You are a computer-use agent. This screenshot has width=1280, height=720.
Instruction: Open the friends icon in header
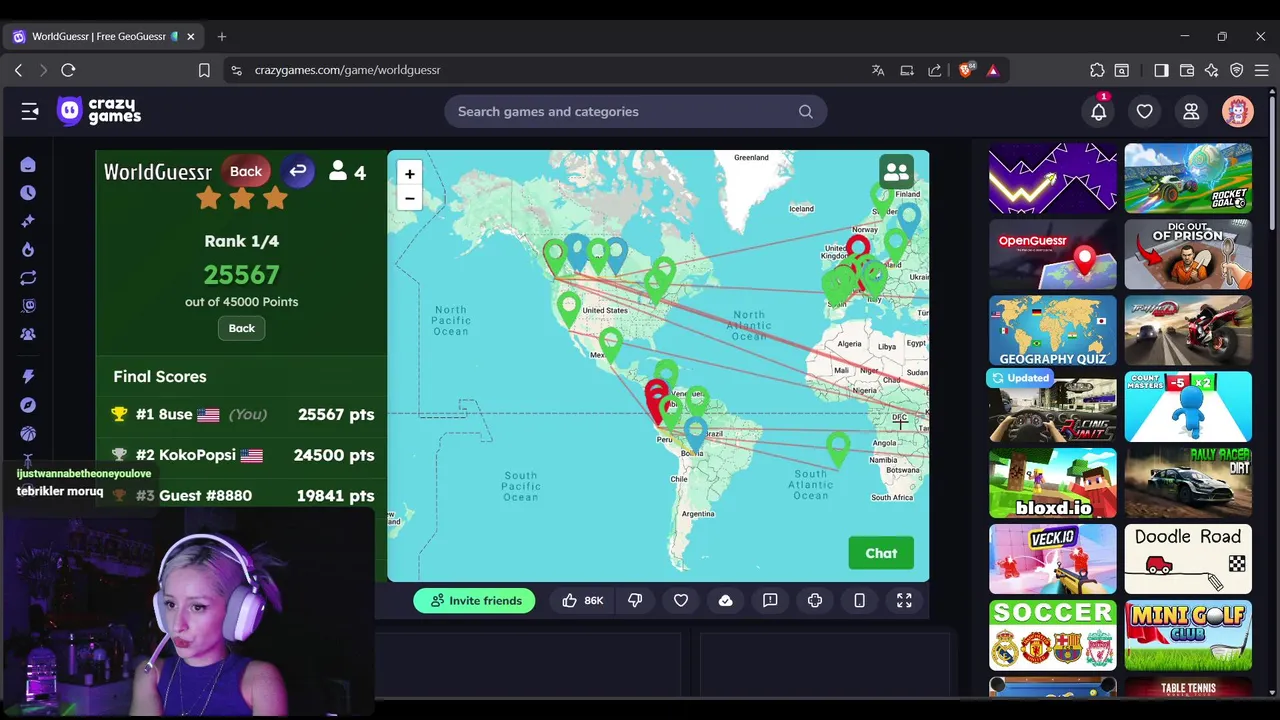[1191, 111]
